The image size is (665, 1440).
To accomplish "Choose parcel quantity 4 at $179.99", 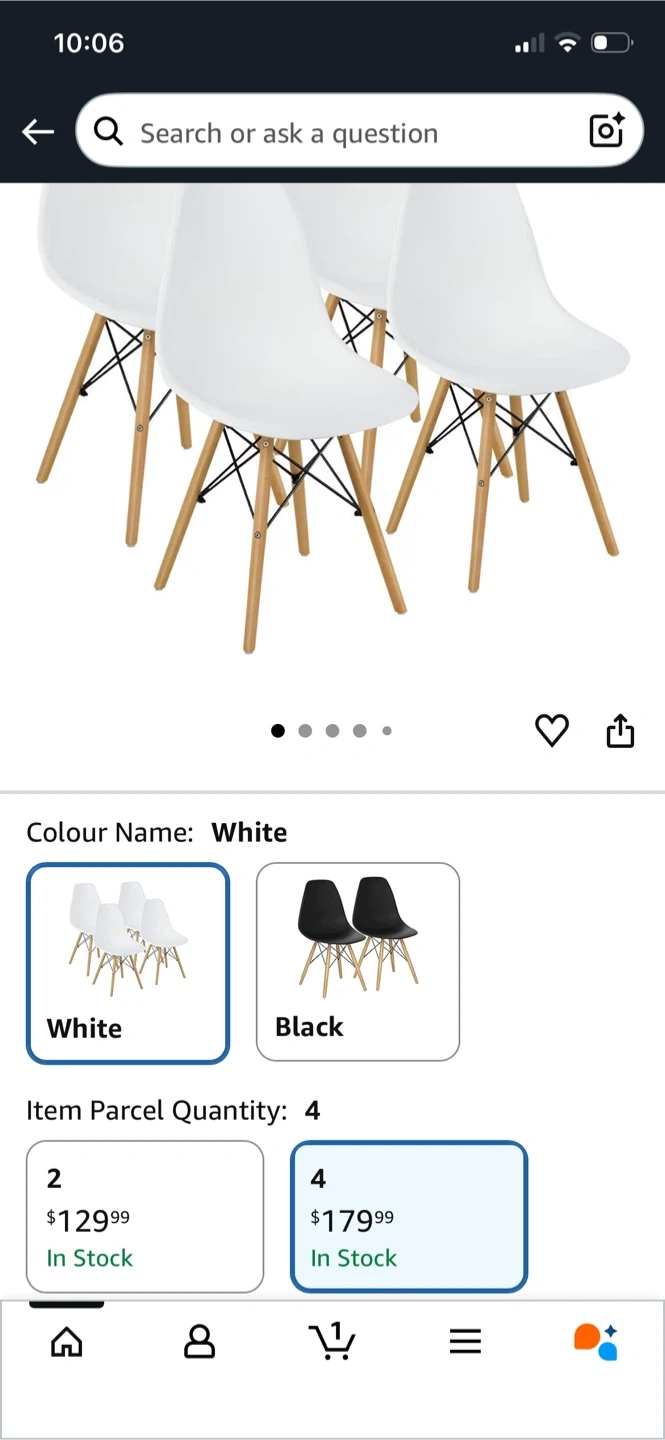I will pyautogui.click(x=409, y=1217).
